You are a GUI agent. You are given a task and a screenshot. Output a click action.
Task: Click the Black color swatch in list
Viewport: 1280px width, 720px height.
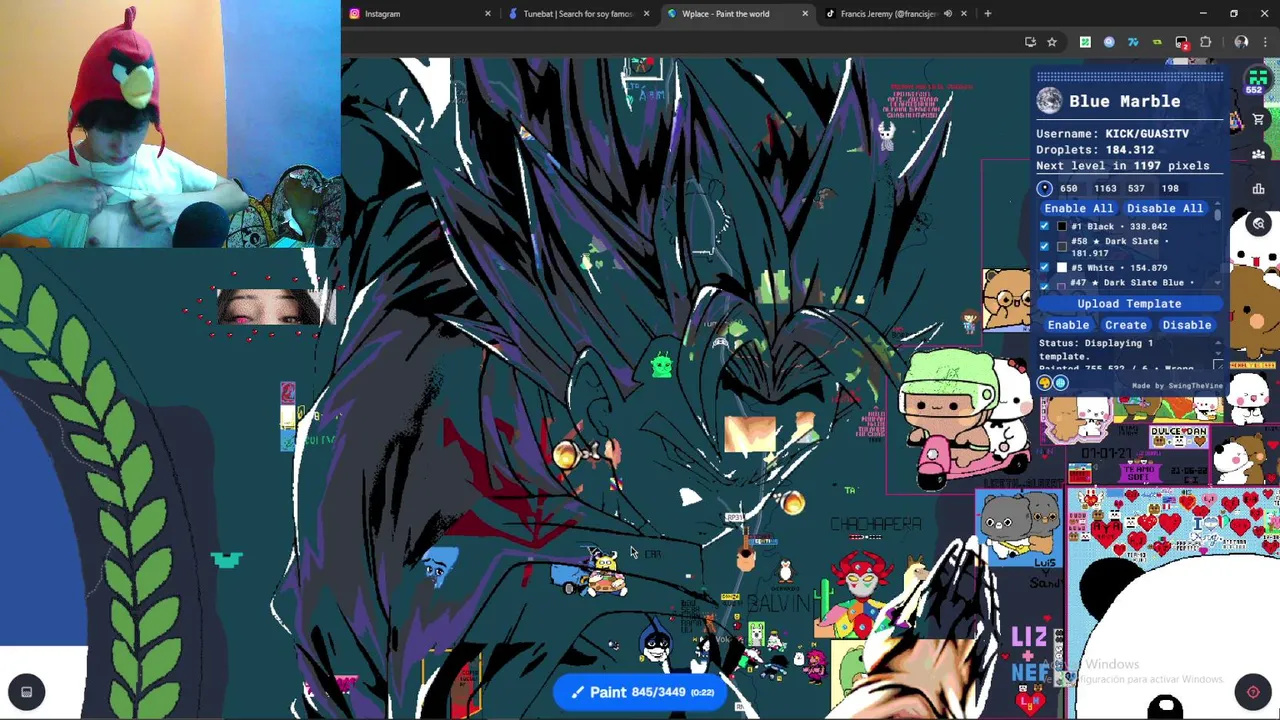pyautogui.click(x=1062, y=226)
